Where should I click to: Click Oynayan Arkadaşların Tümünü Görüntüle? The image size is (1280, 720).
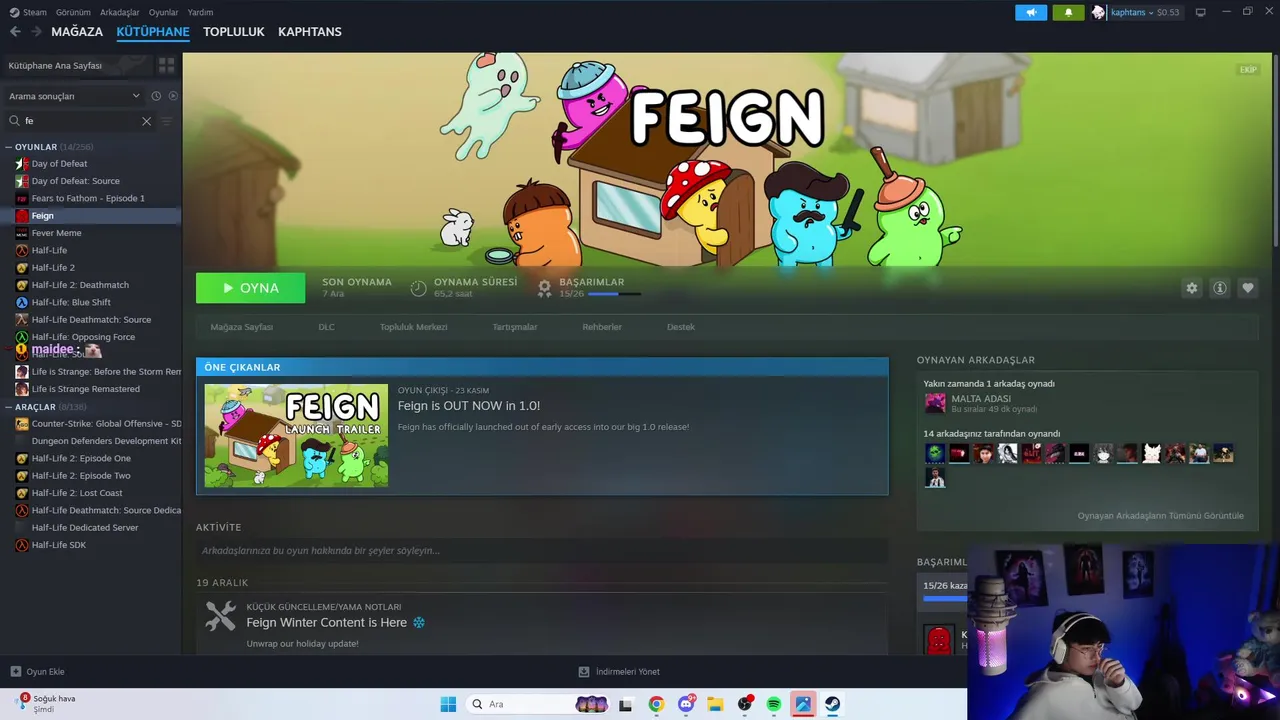[1161, 516]
